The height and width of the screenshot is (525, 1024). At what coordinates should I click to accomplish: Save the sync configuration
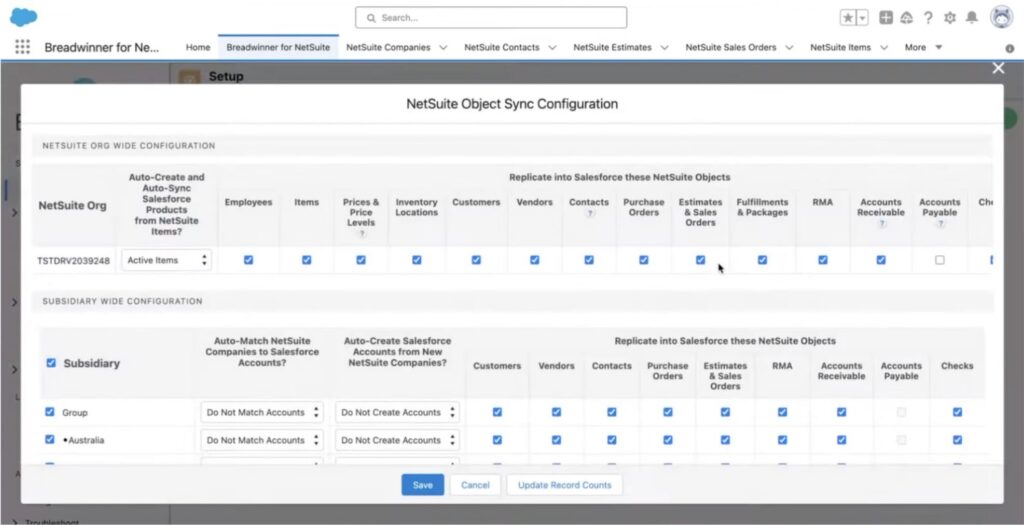(423, 485)
